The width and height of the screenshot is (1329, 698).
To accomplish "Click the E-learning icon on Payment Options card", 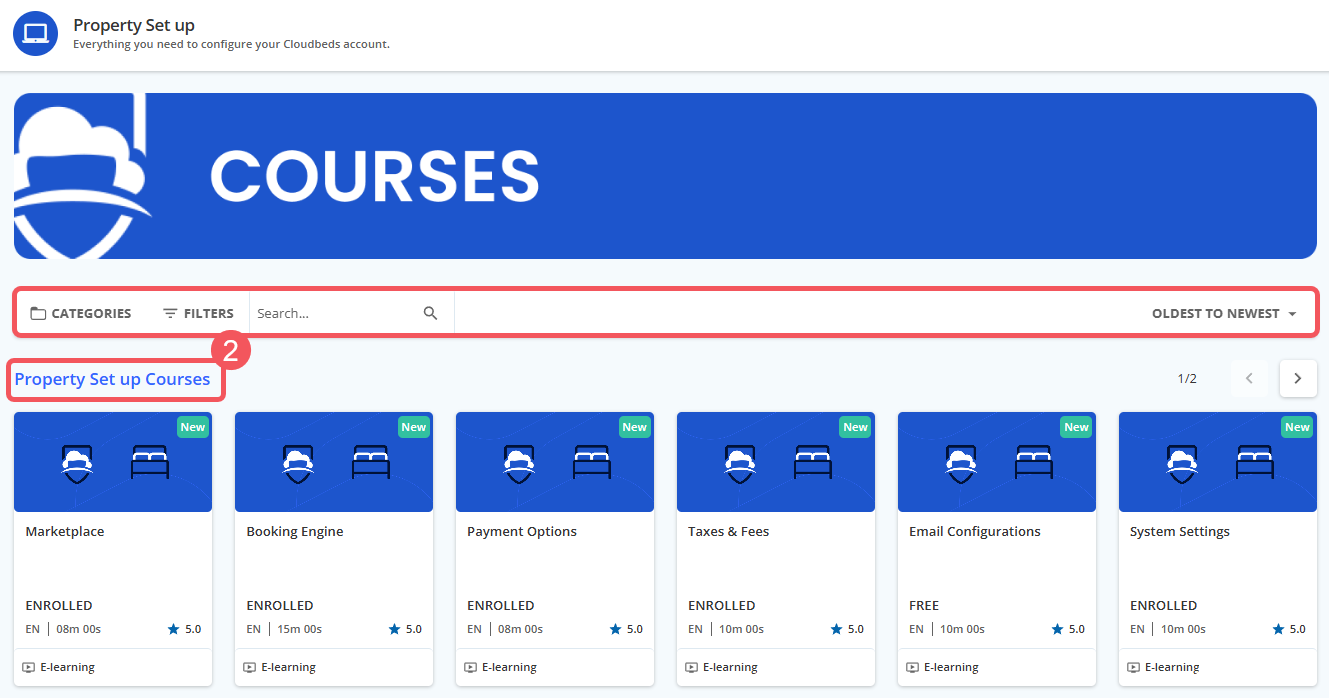I will (471, 667).
